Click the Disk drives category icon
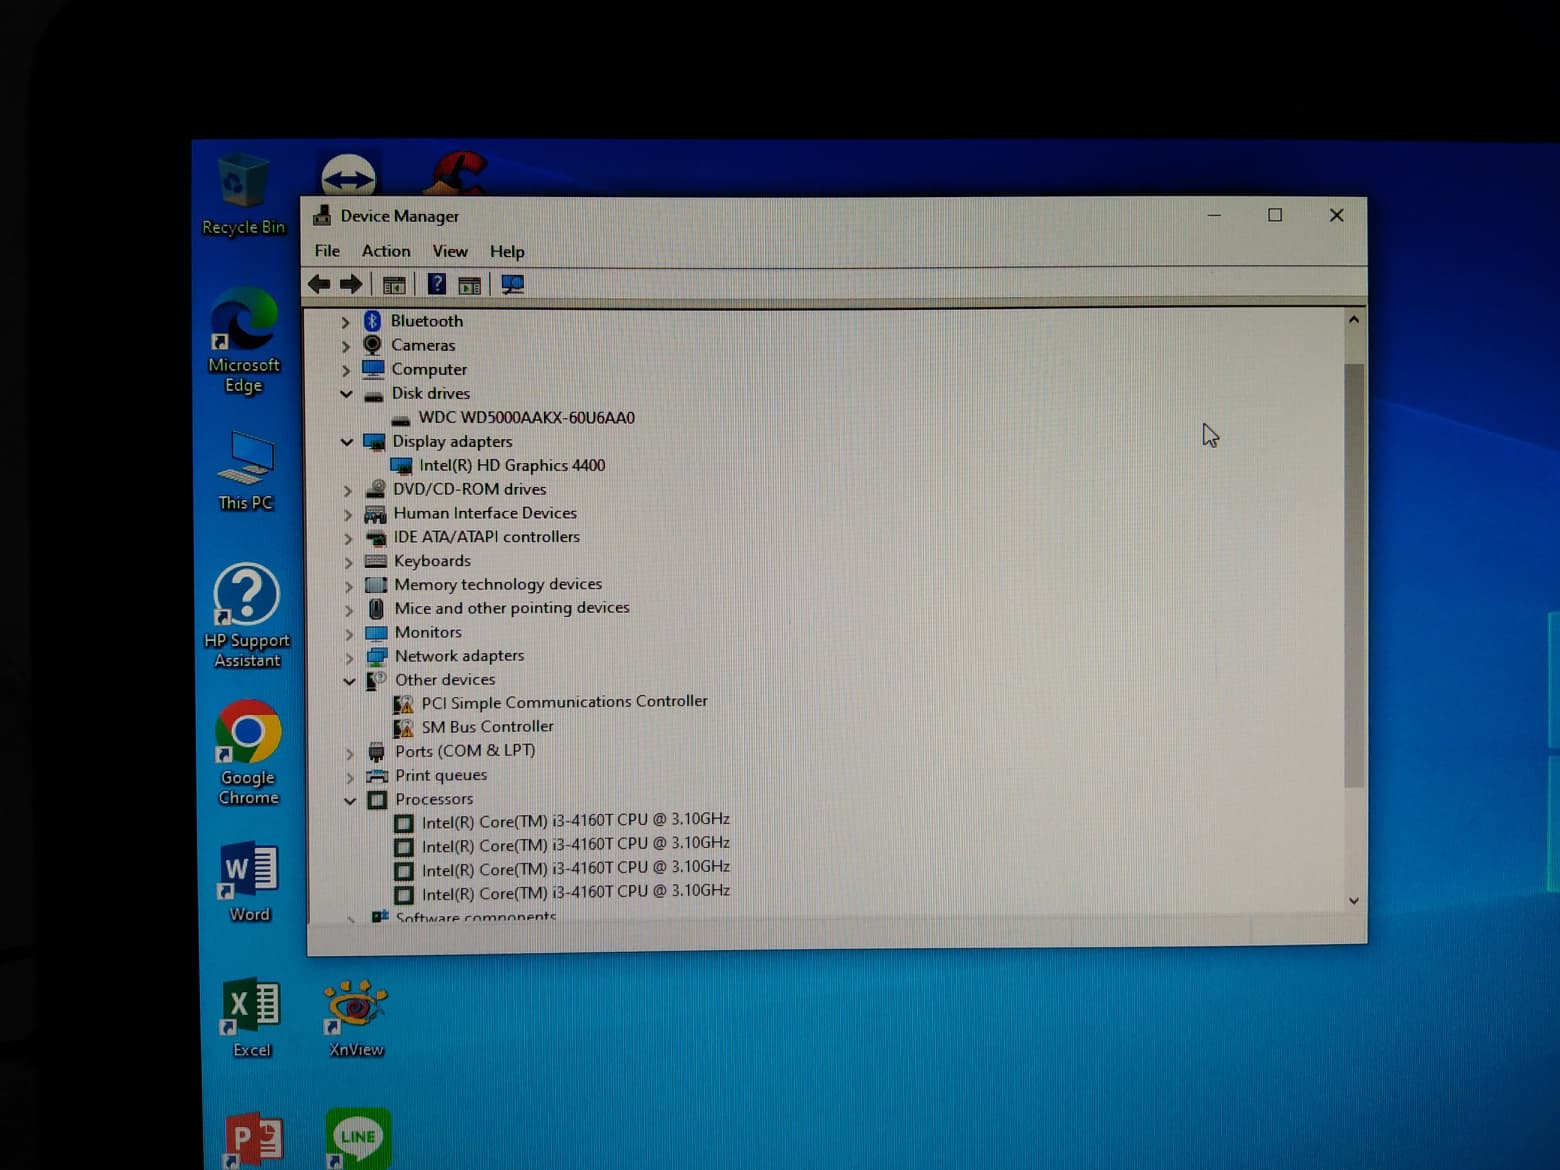The height and width of the screenshot is (1170, 1560). 373,395
